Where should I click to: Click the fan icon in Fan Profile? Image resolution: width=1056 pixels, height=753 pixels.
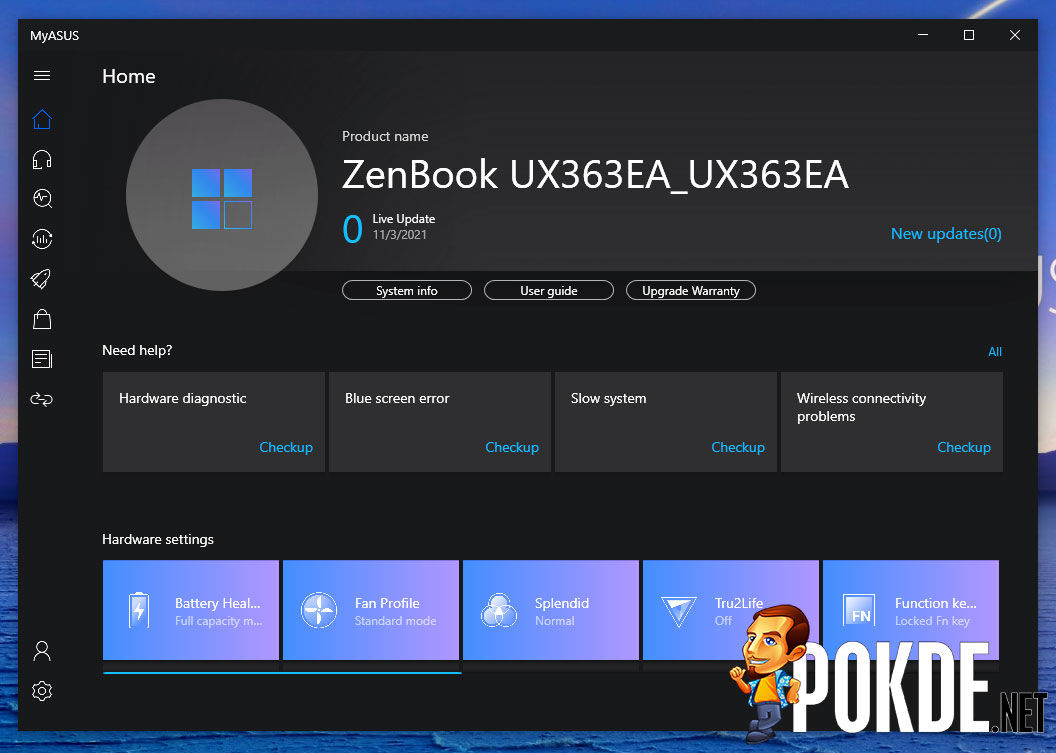319,610
